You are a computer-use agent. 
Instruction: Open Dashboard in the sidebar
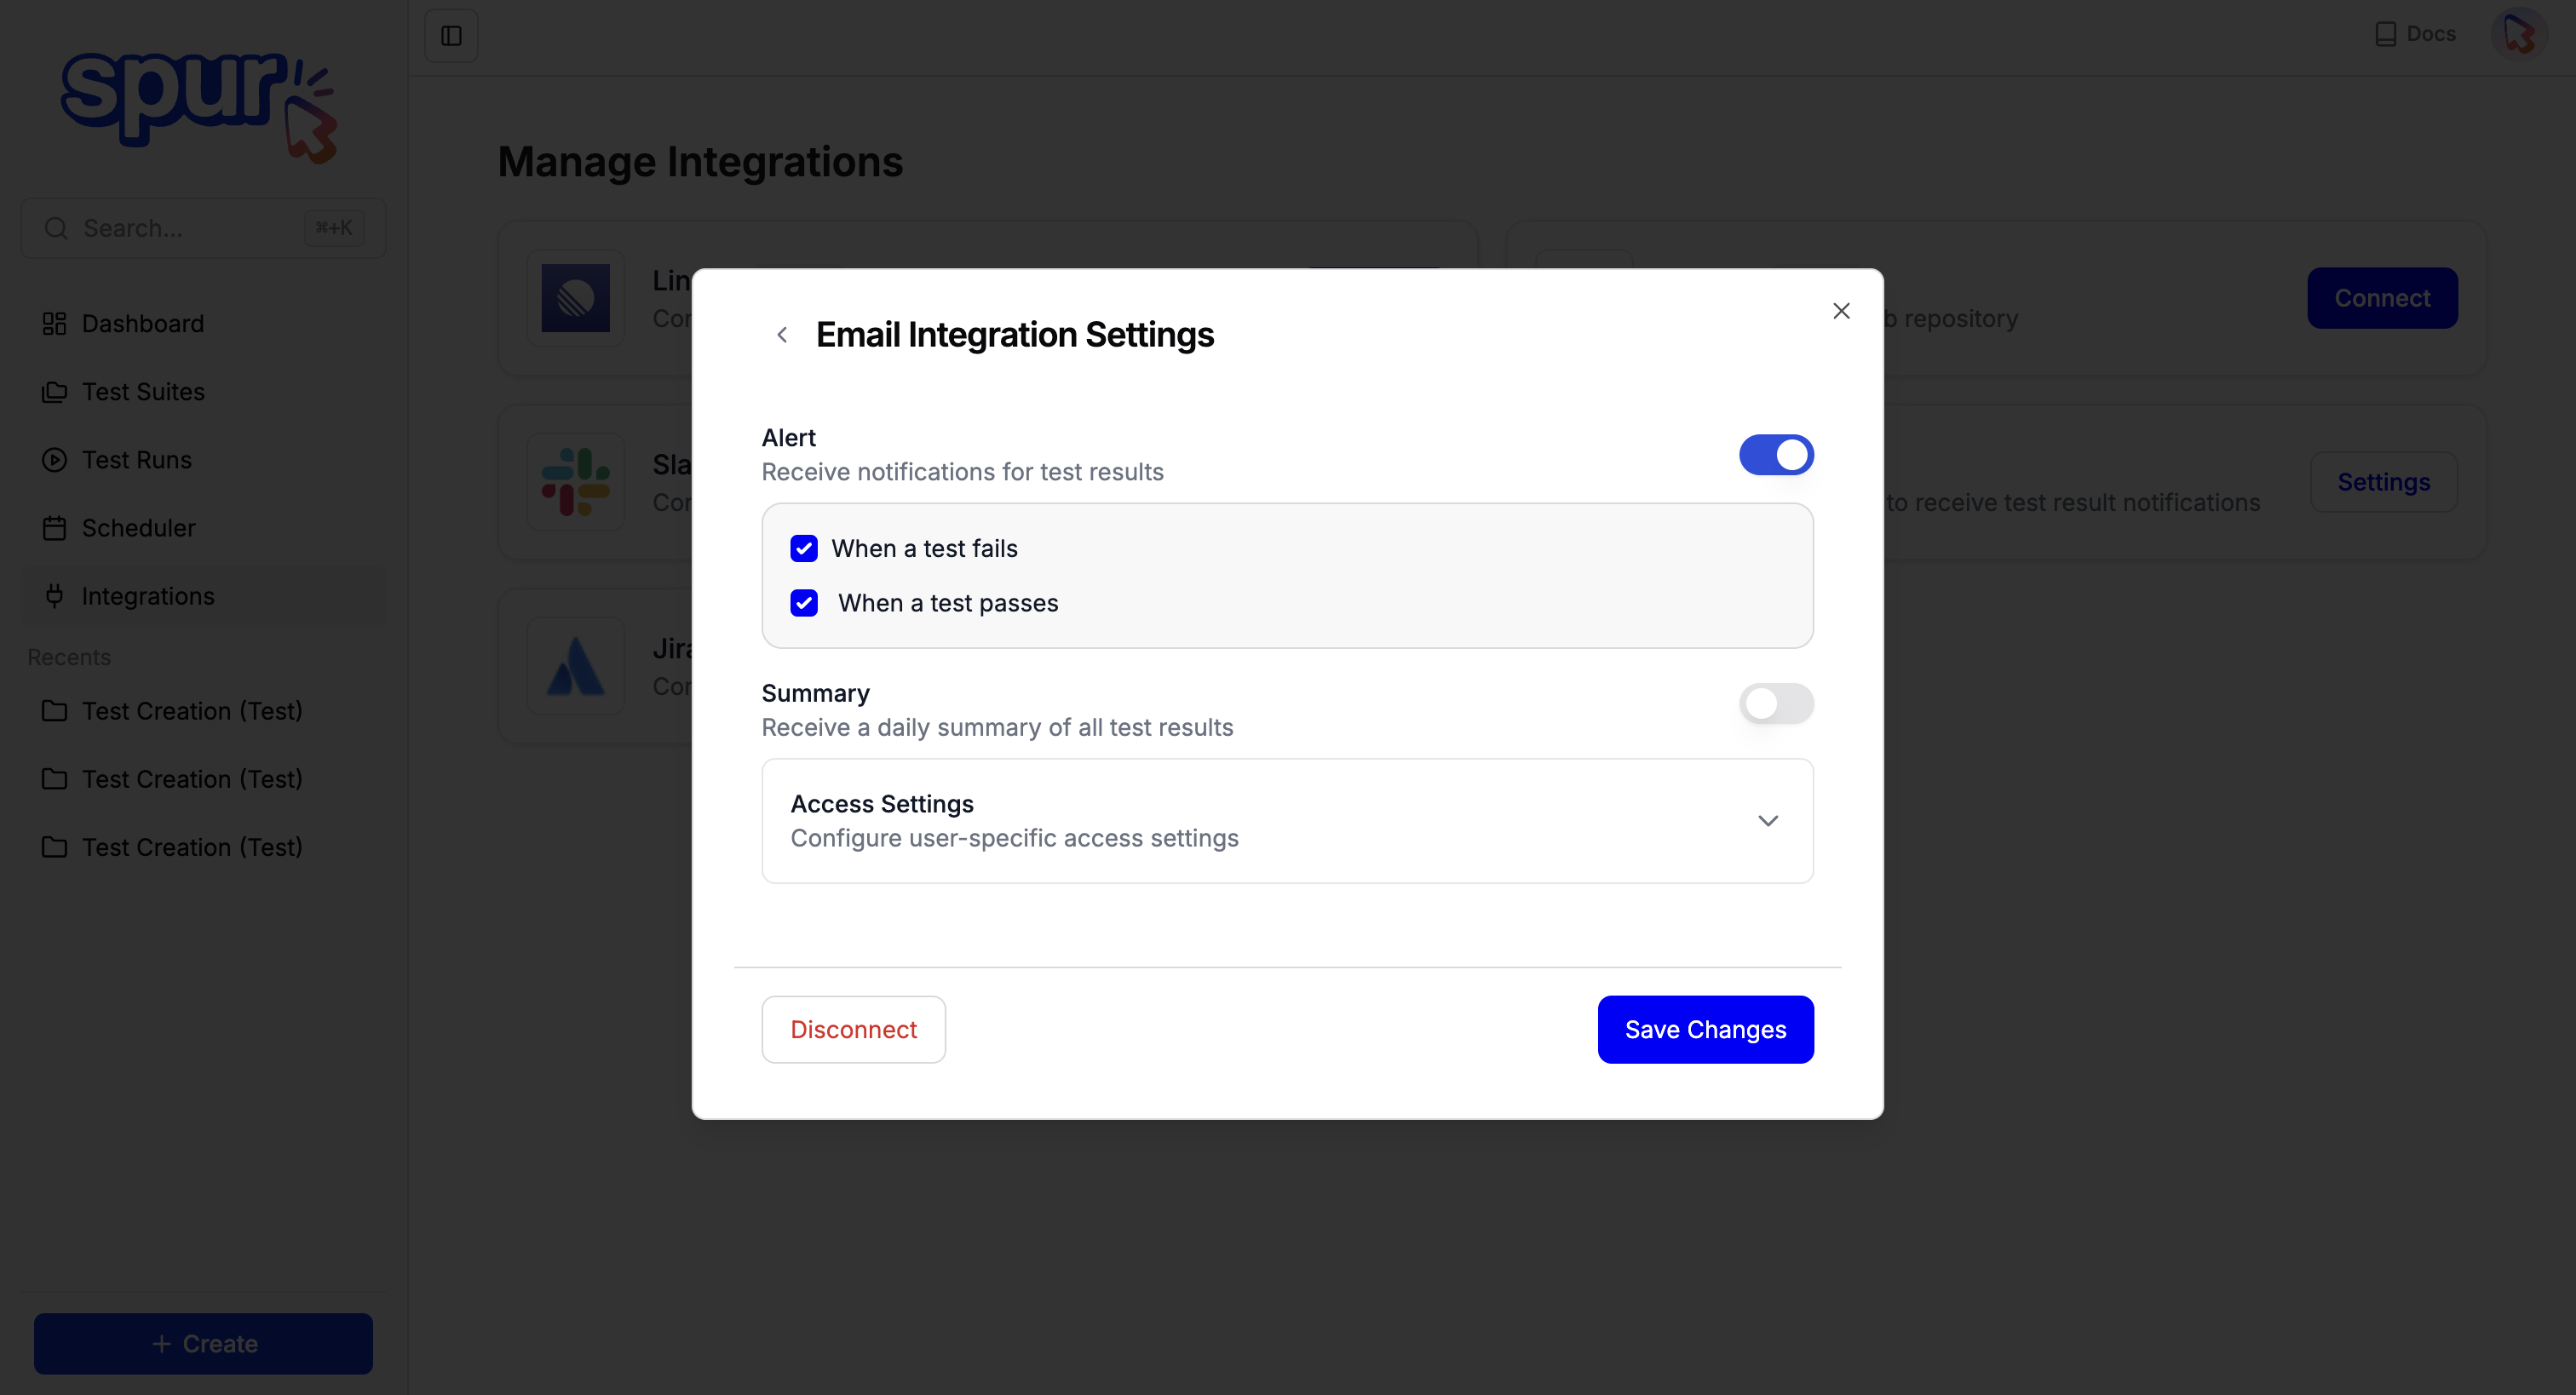142,324
